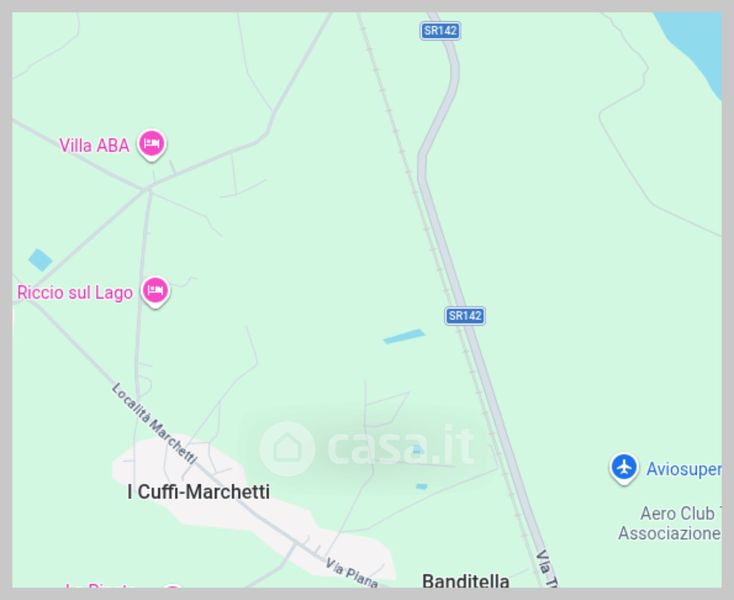Select the I Cuffi-Marchetti place name
This screenshot has width=734, height=600.
pos(198,492)
